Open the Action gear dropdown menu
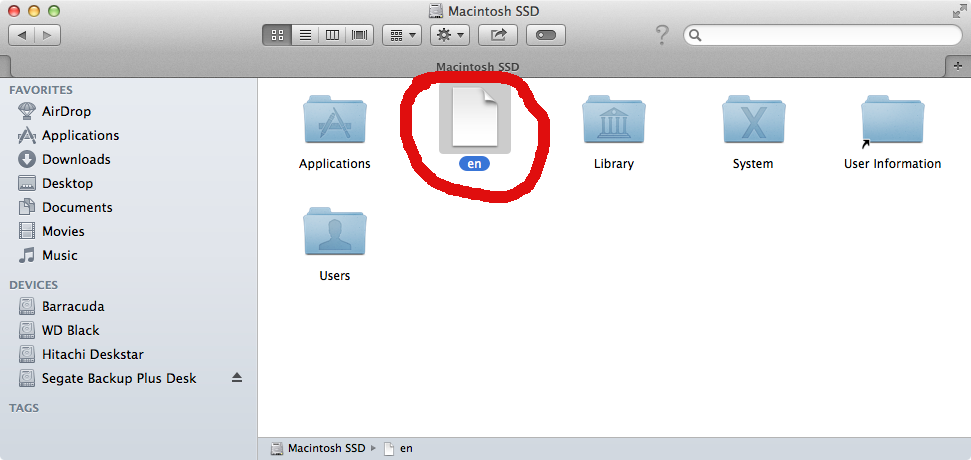The height and width of the screenshot is (460, 971). point(450,35)
